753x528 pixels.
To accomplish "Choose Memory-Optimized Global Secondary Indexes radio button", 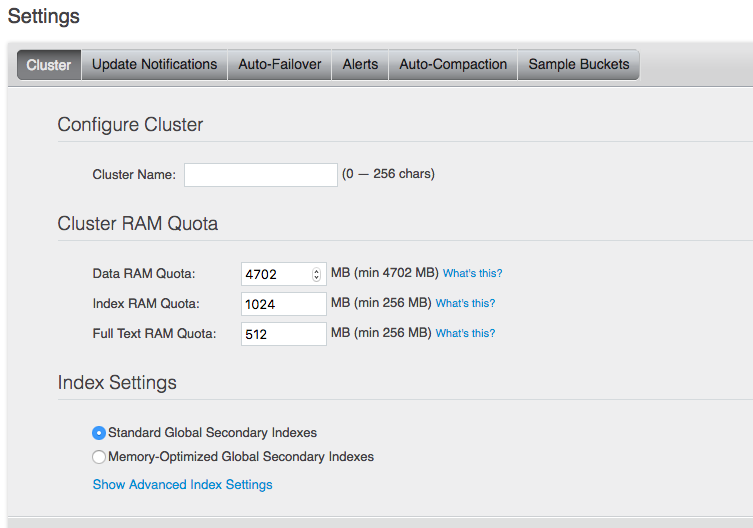I will (x=99, y=457).
